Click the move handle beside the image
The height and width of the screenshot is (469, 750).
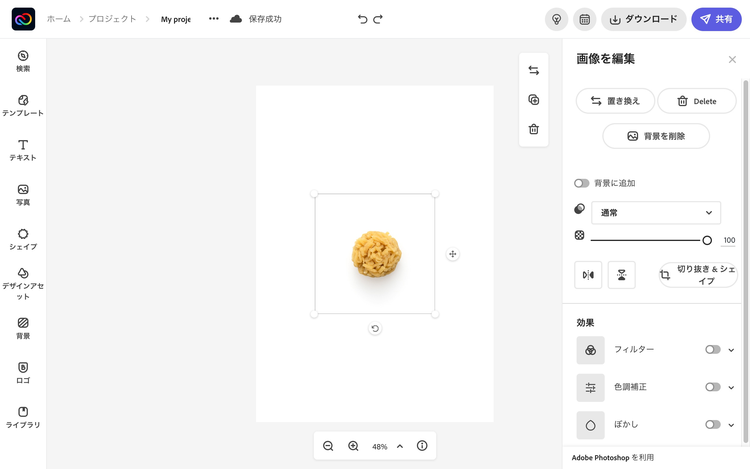[x=452, y=254]
